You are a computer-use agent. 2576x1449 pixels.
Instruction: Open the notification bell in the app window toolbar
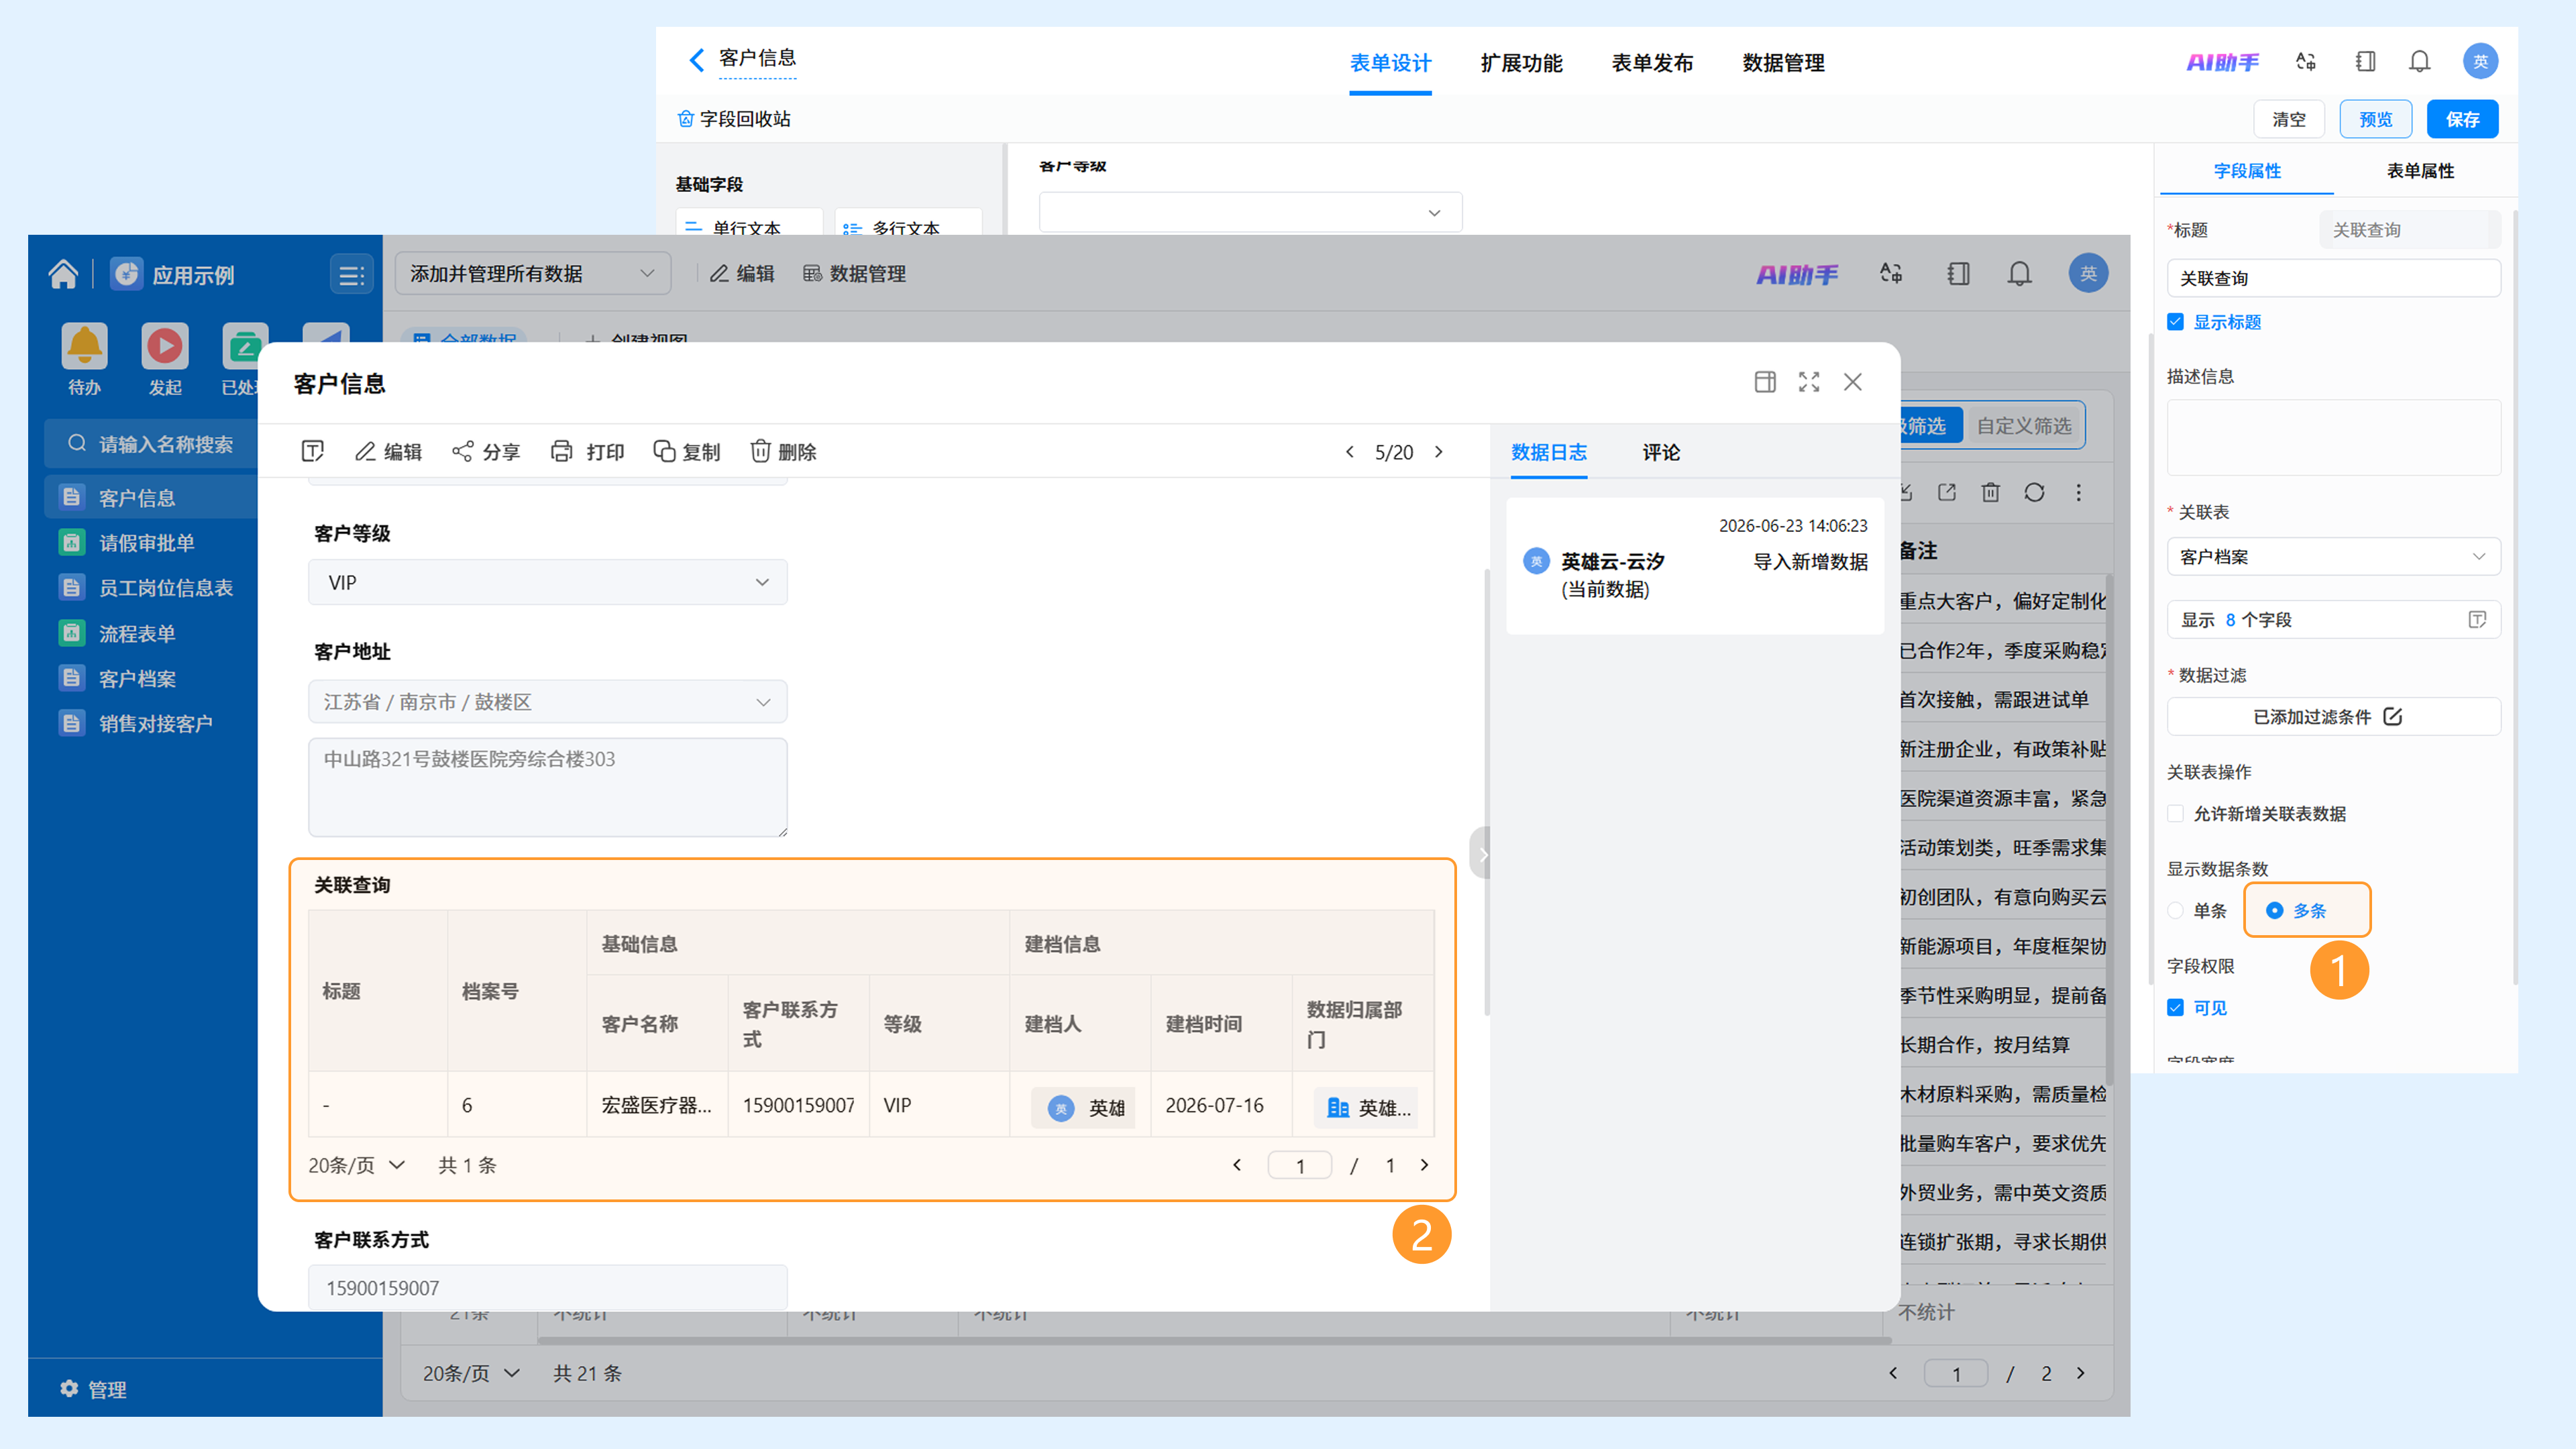click(x=2019, y=274)
